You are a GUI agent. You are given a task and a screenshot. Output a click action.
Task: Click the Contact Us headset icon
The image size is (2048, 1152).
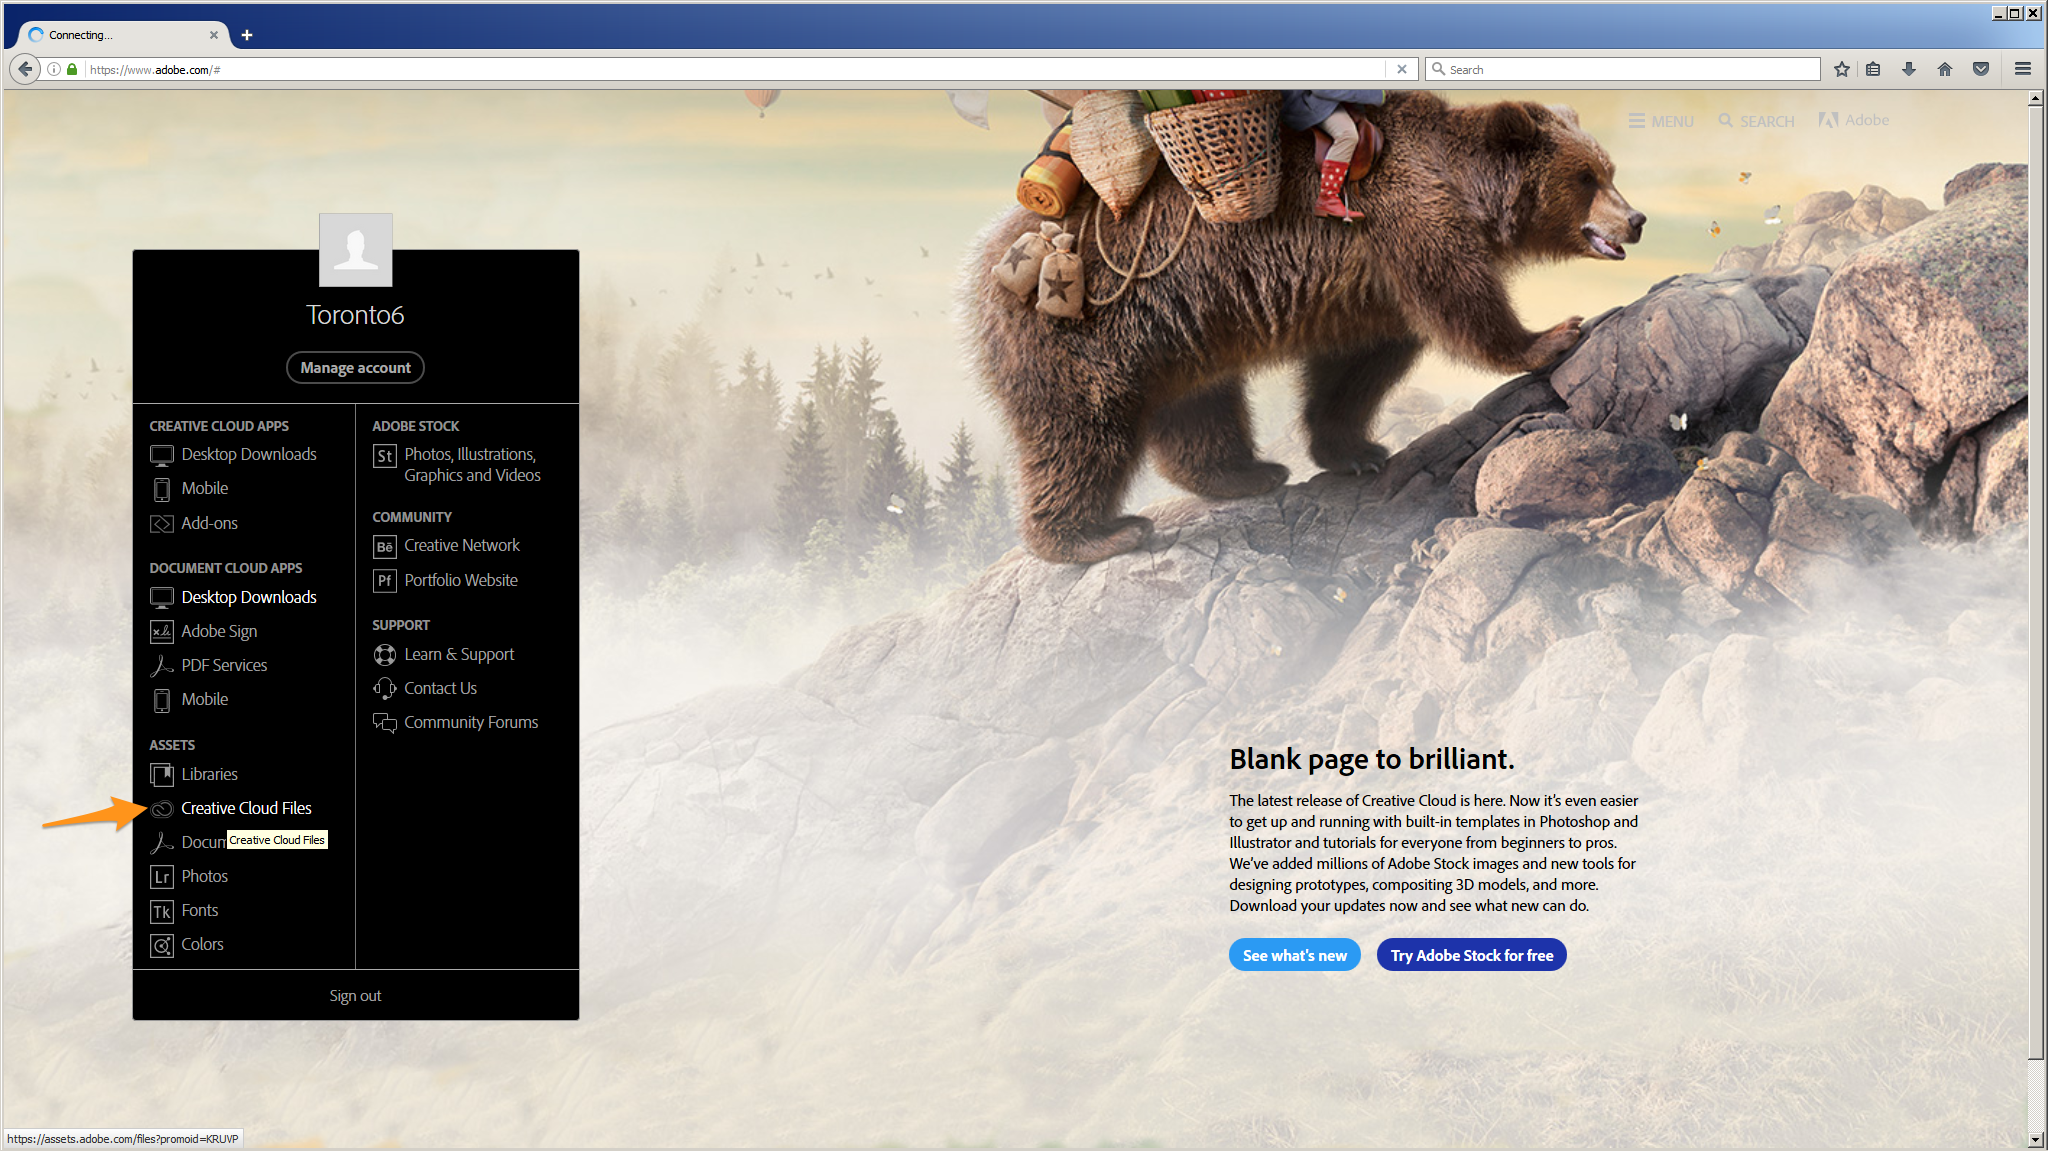(x=384, y=689)
